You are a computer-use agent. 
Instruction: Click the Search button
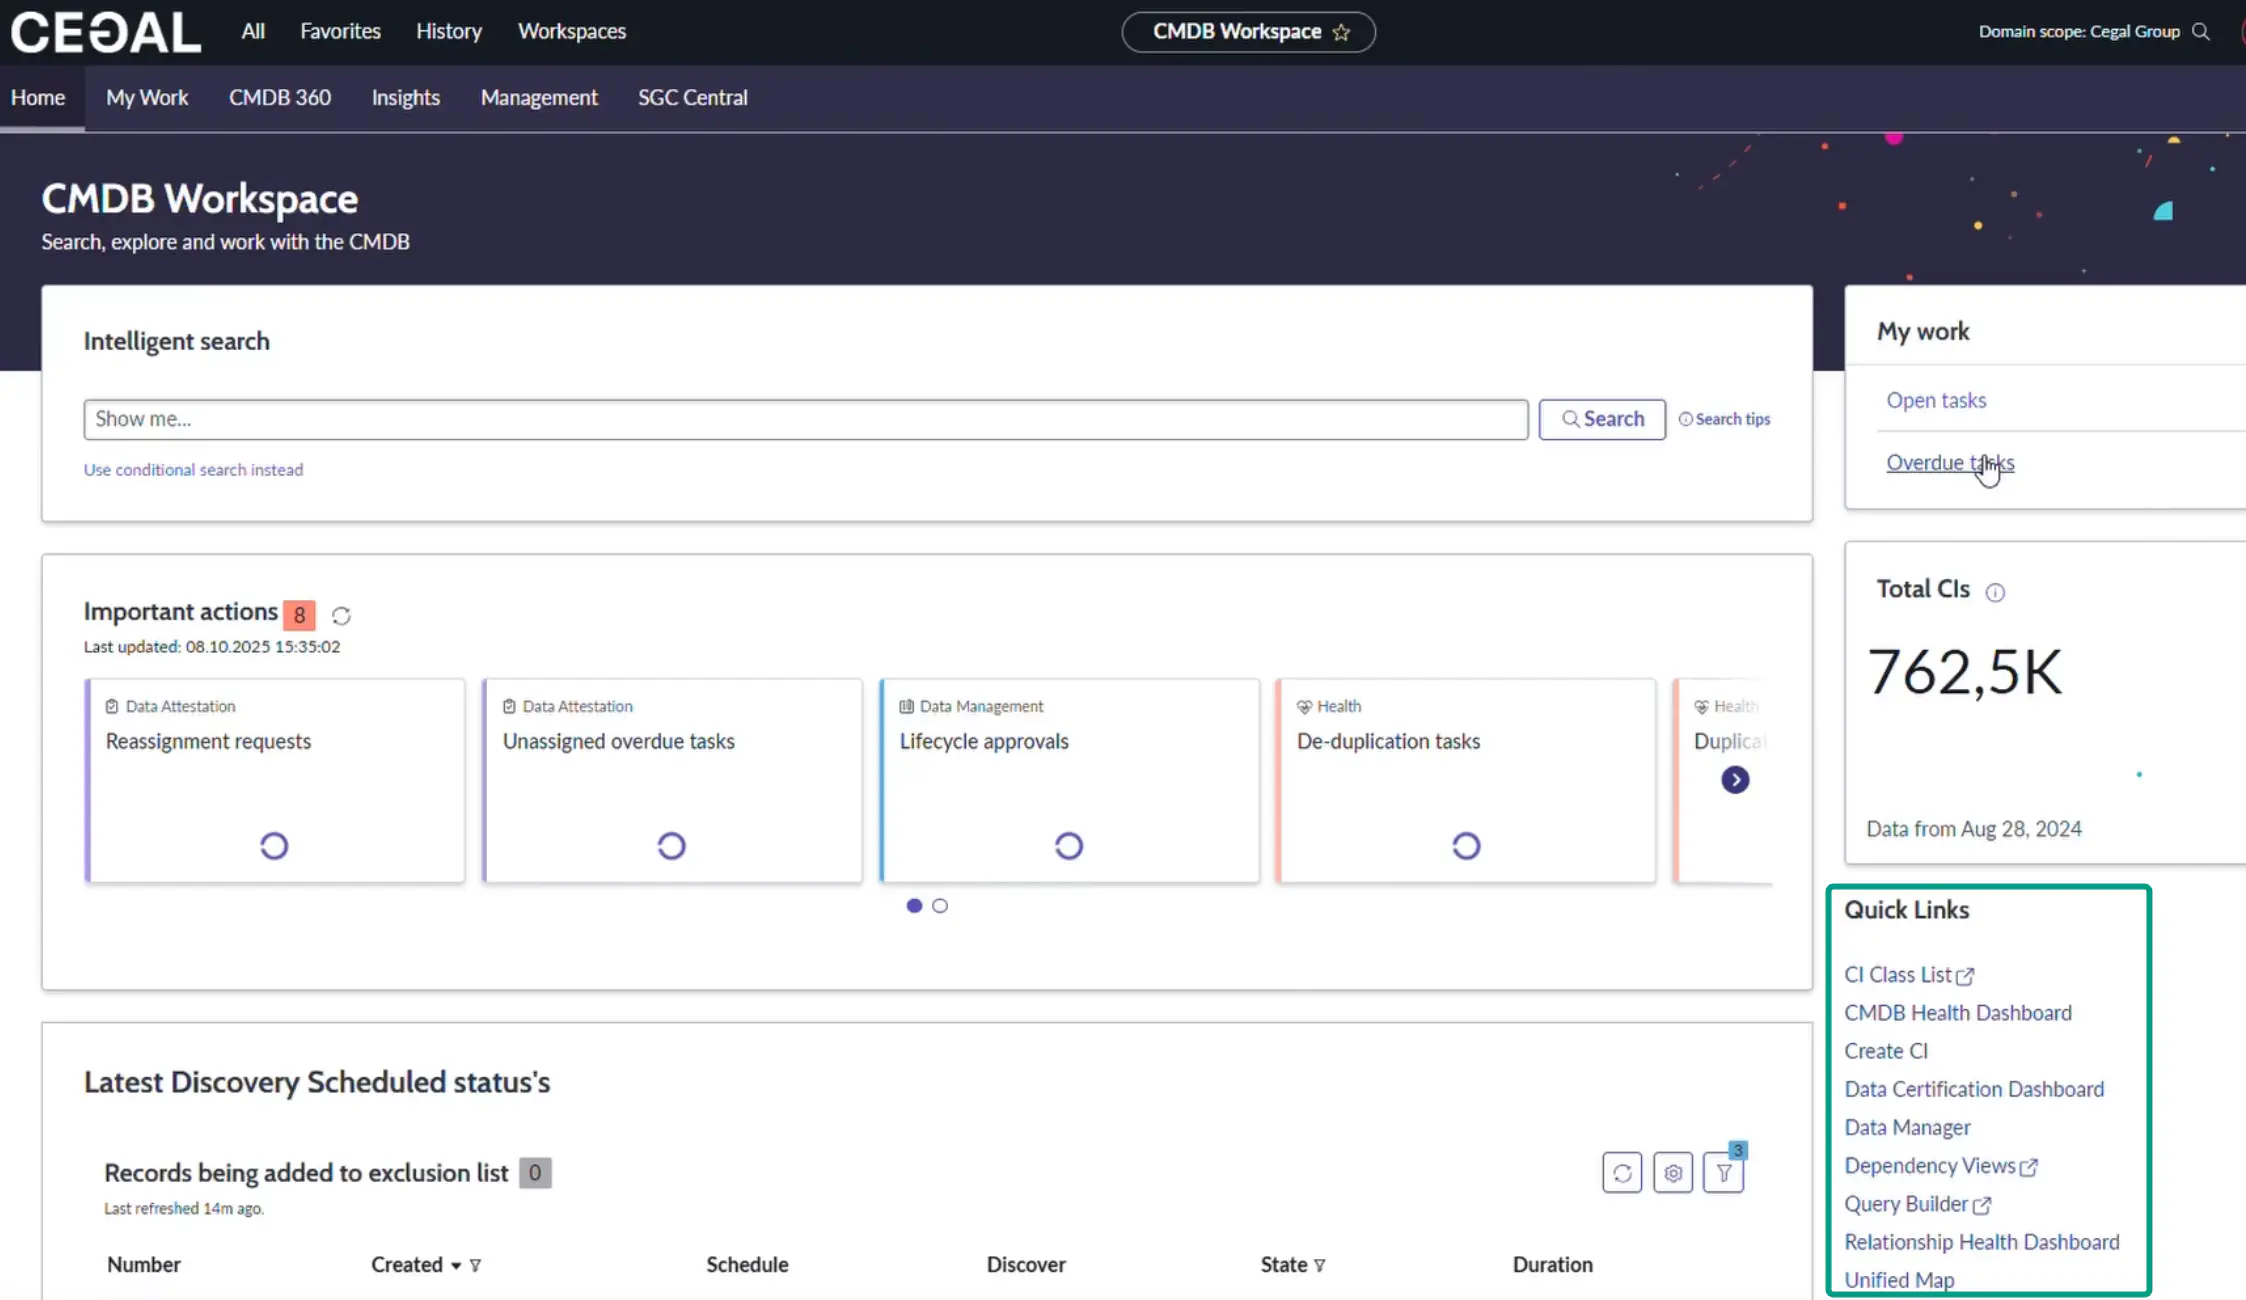(x=1601, y=418)
